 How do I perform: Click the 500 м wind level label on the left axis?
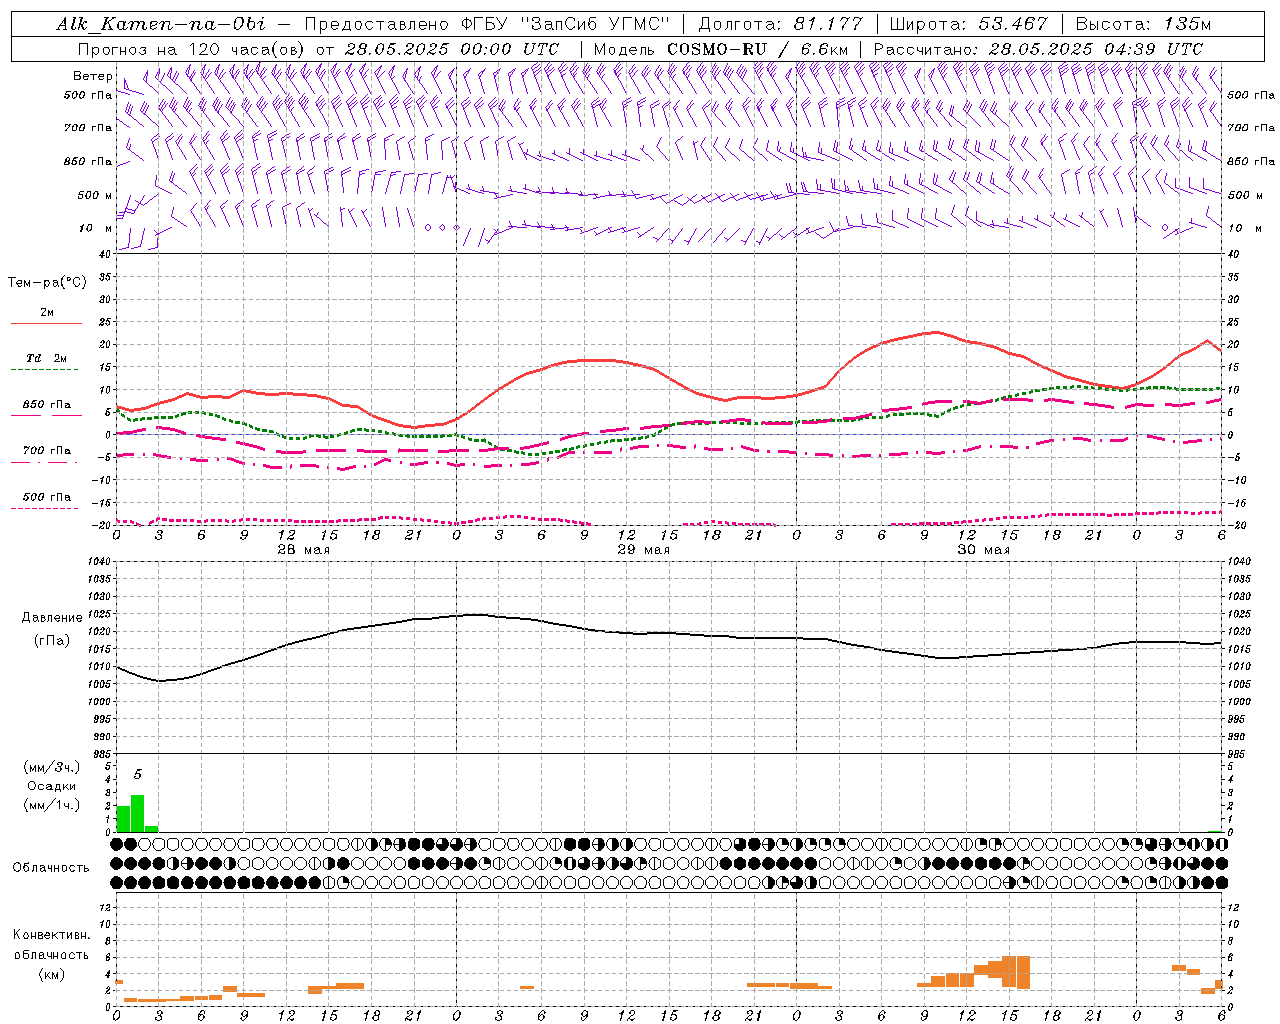[x=95, y=195]
